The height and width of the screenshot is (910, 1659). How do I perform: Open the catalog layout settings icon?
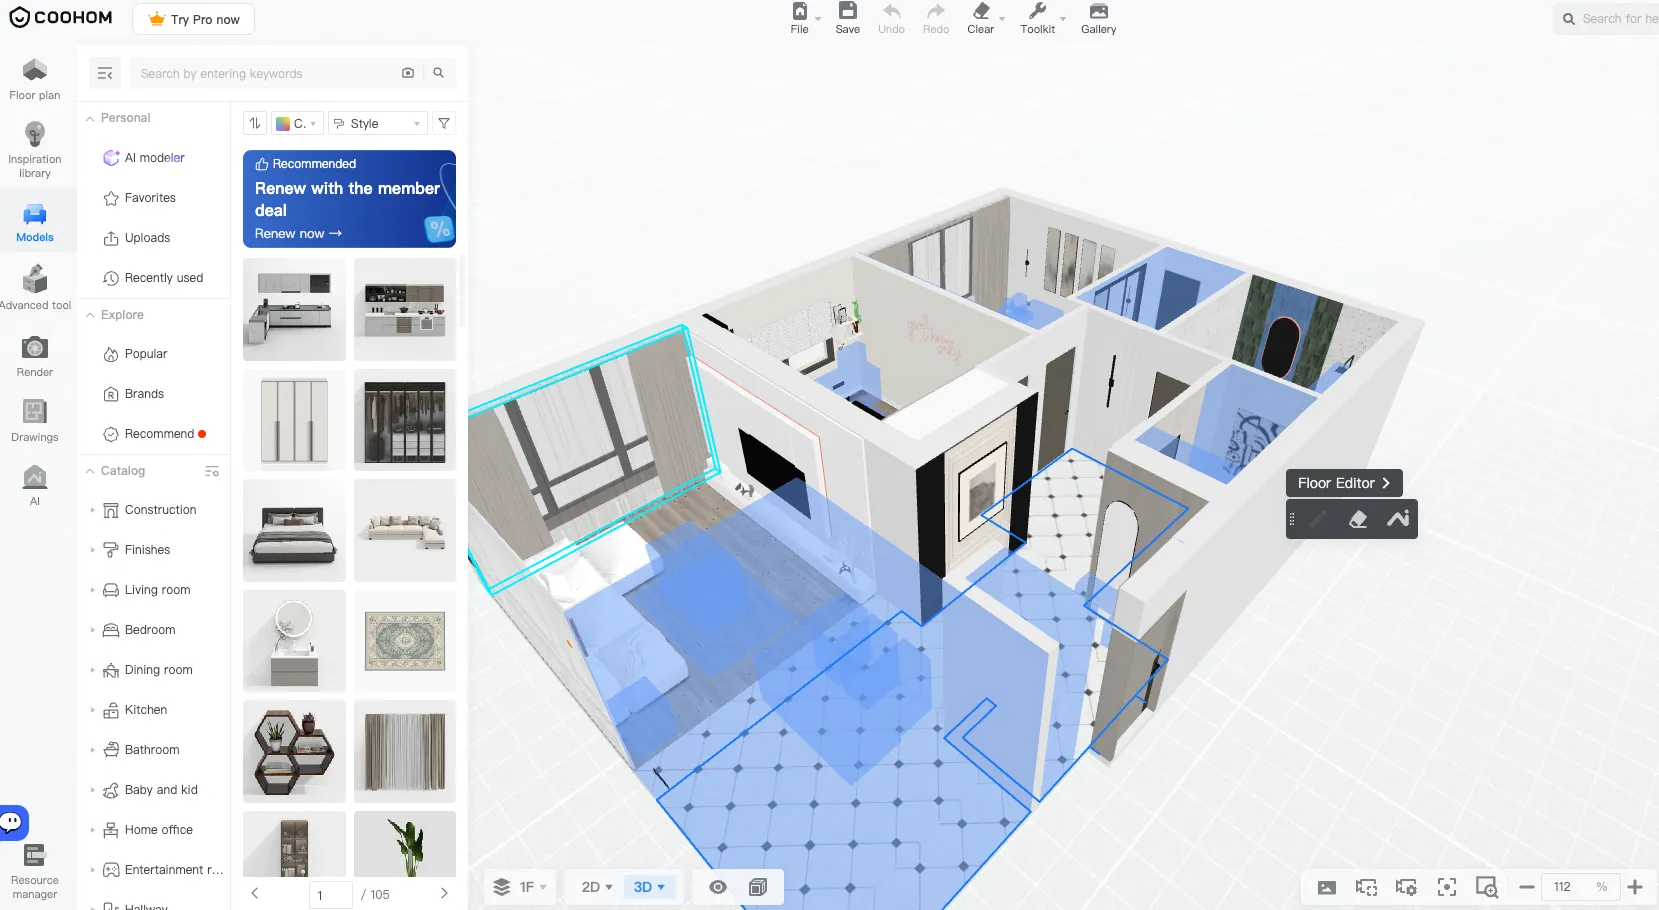[x=212, y=471]
